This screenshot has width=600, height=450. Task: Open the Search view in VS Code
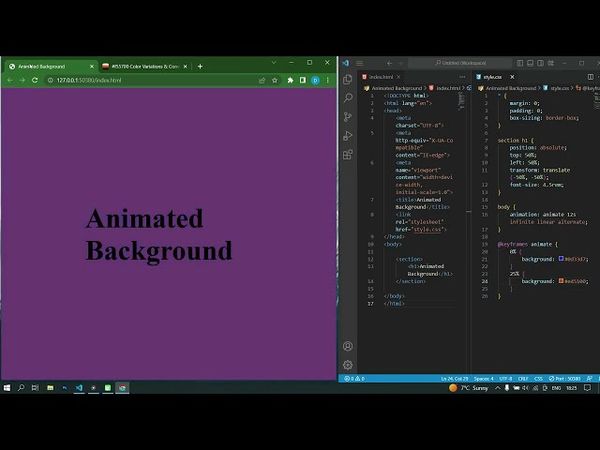(348, 98)
